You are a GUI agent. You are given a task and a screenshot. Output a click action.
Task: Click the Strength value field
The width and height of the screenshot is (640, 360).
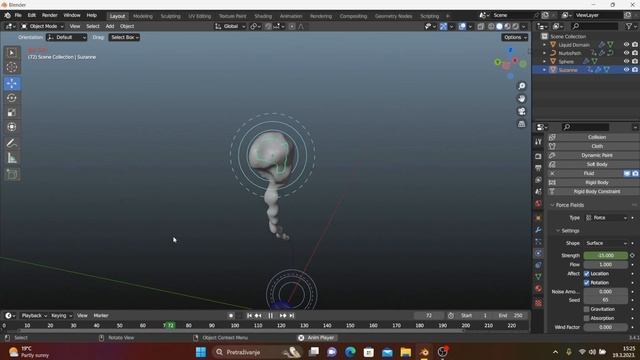(606, 256)
